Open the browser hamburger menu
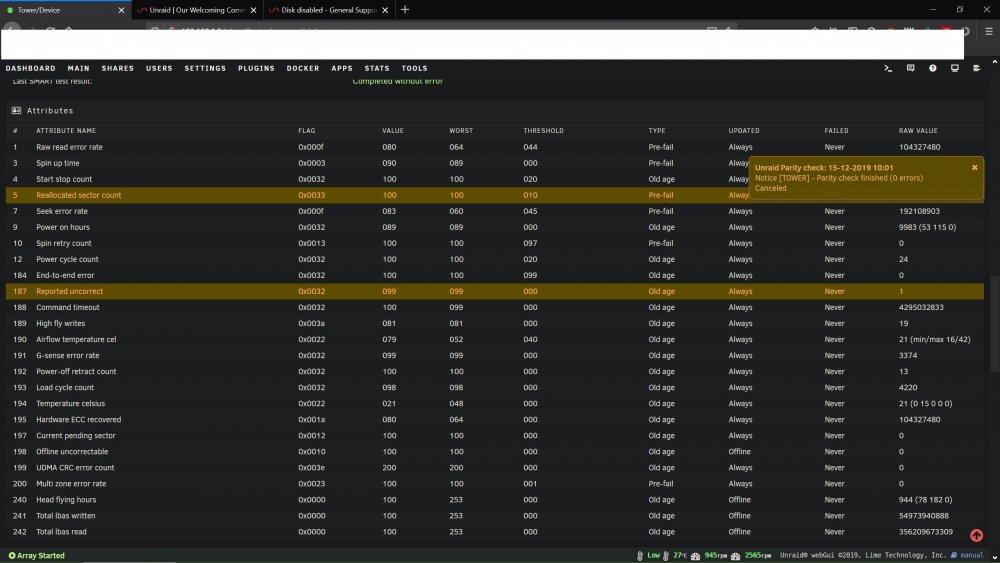The width and height of the screenshot is (1000, 563). tap(989, 31)
